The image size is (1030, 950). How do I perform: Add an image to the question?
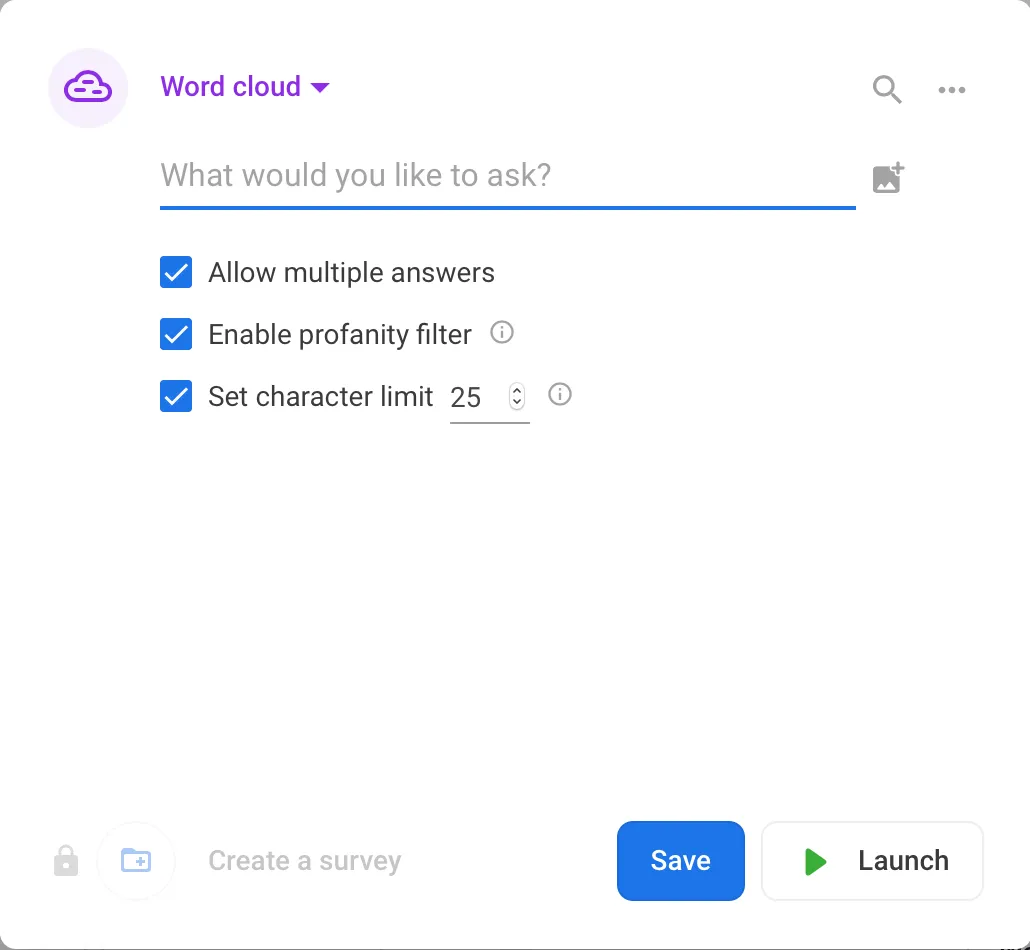point(888,178)
